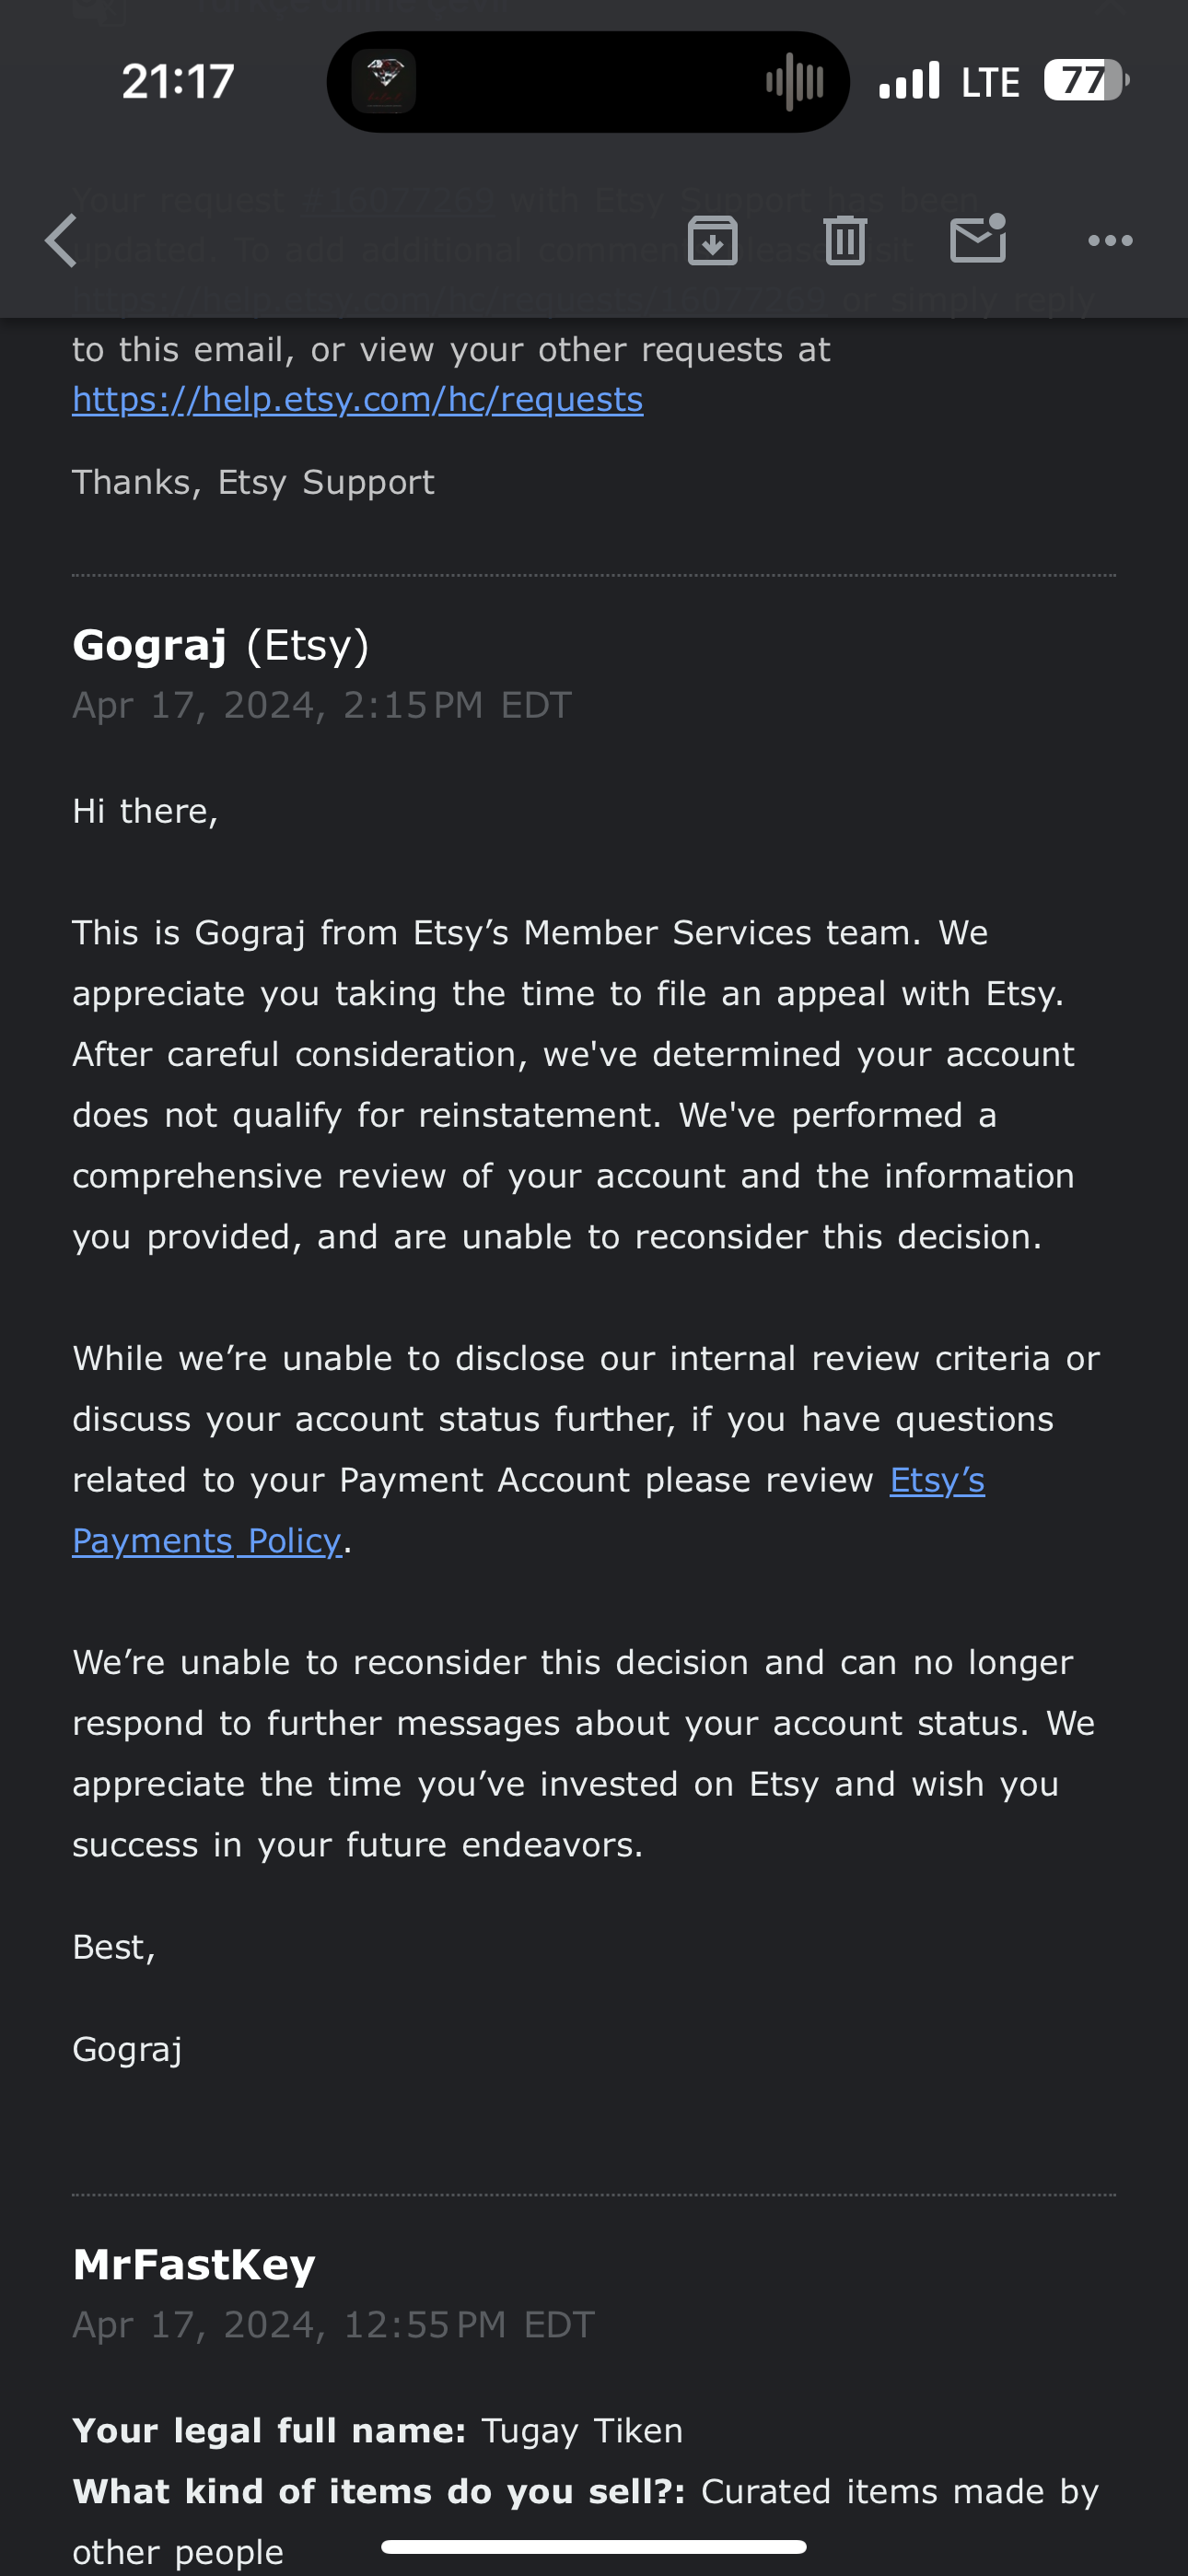Screen dimensions: 1188x2576
Task: Archive this email with the box icon
Action: coord(712,241)
